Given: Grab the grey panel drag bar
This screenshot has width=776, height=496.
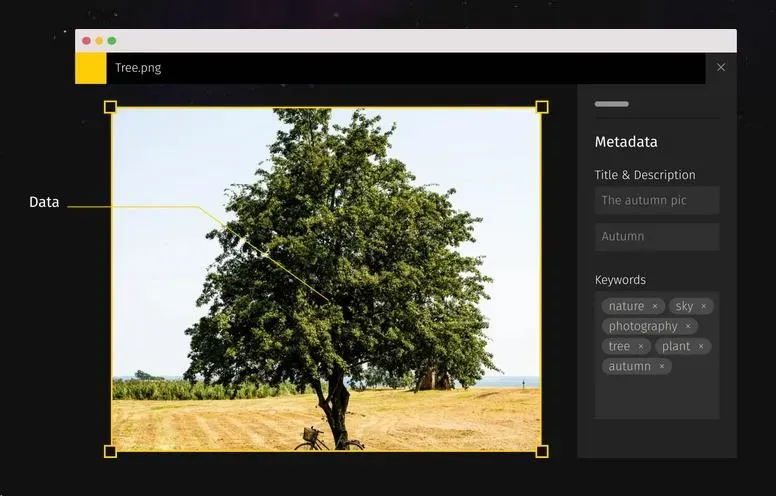Looking at the screenshot, I should click(612, 104).
